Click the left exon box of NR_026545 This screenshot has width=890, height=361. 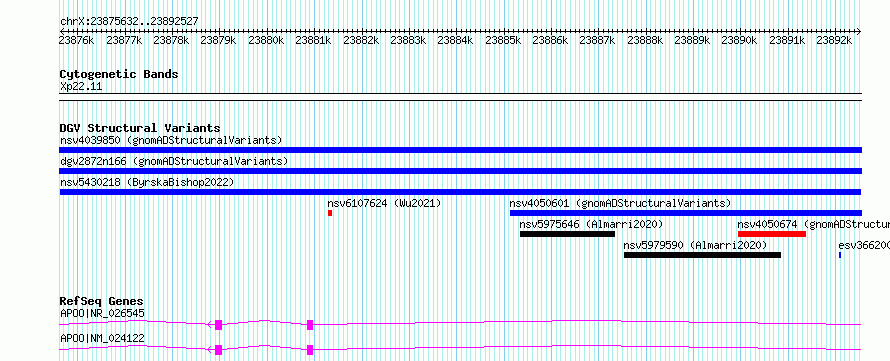[219, 325]
